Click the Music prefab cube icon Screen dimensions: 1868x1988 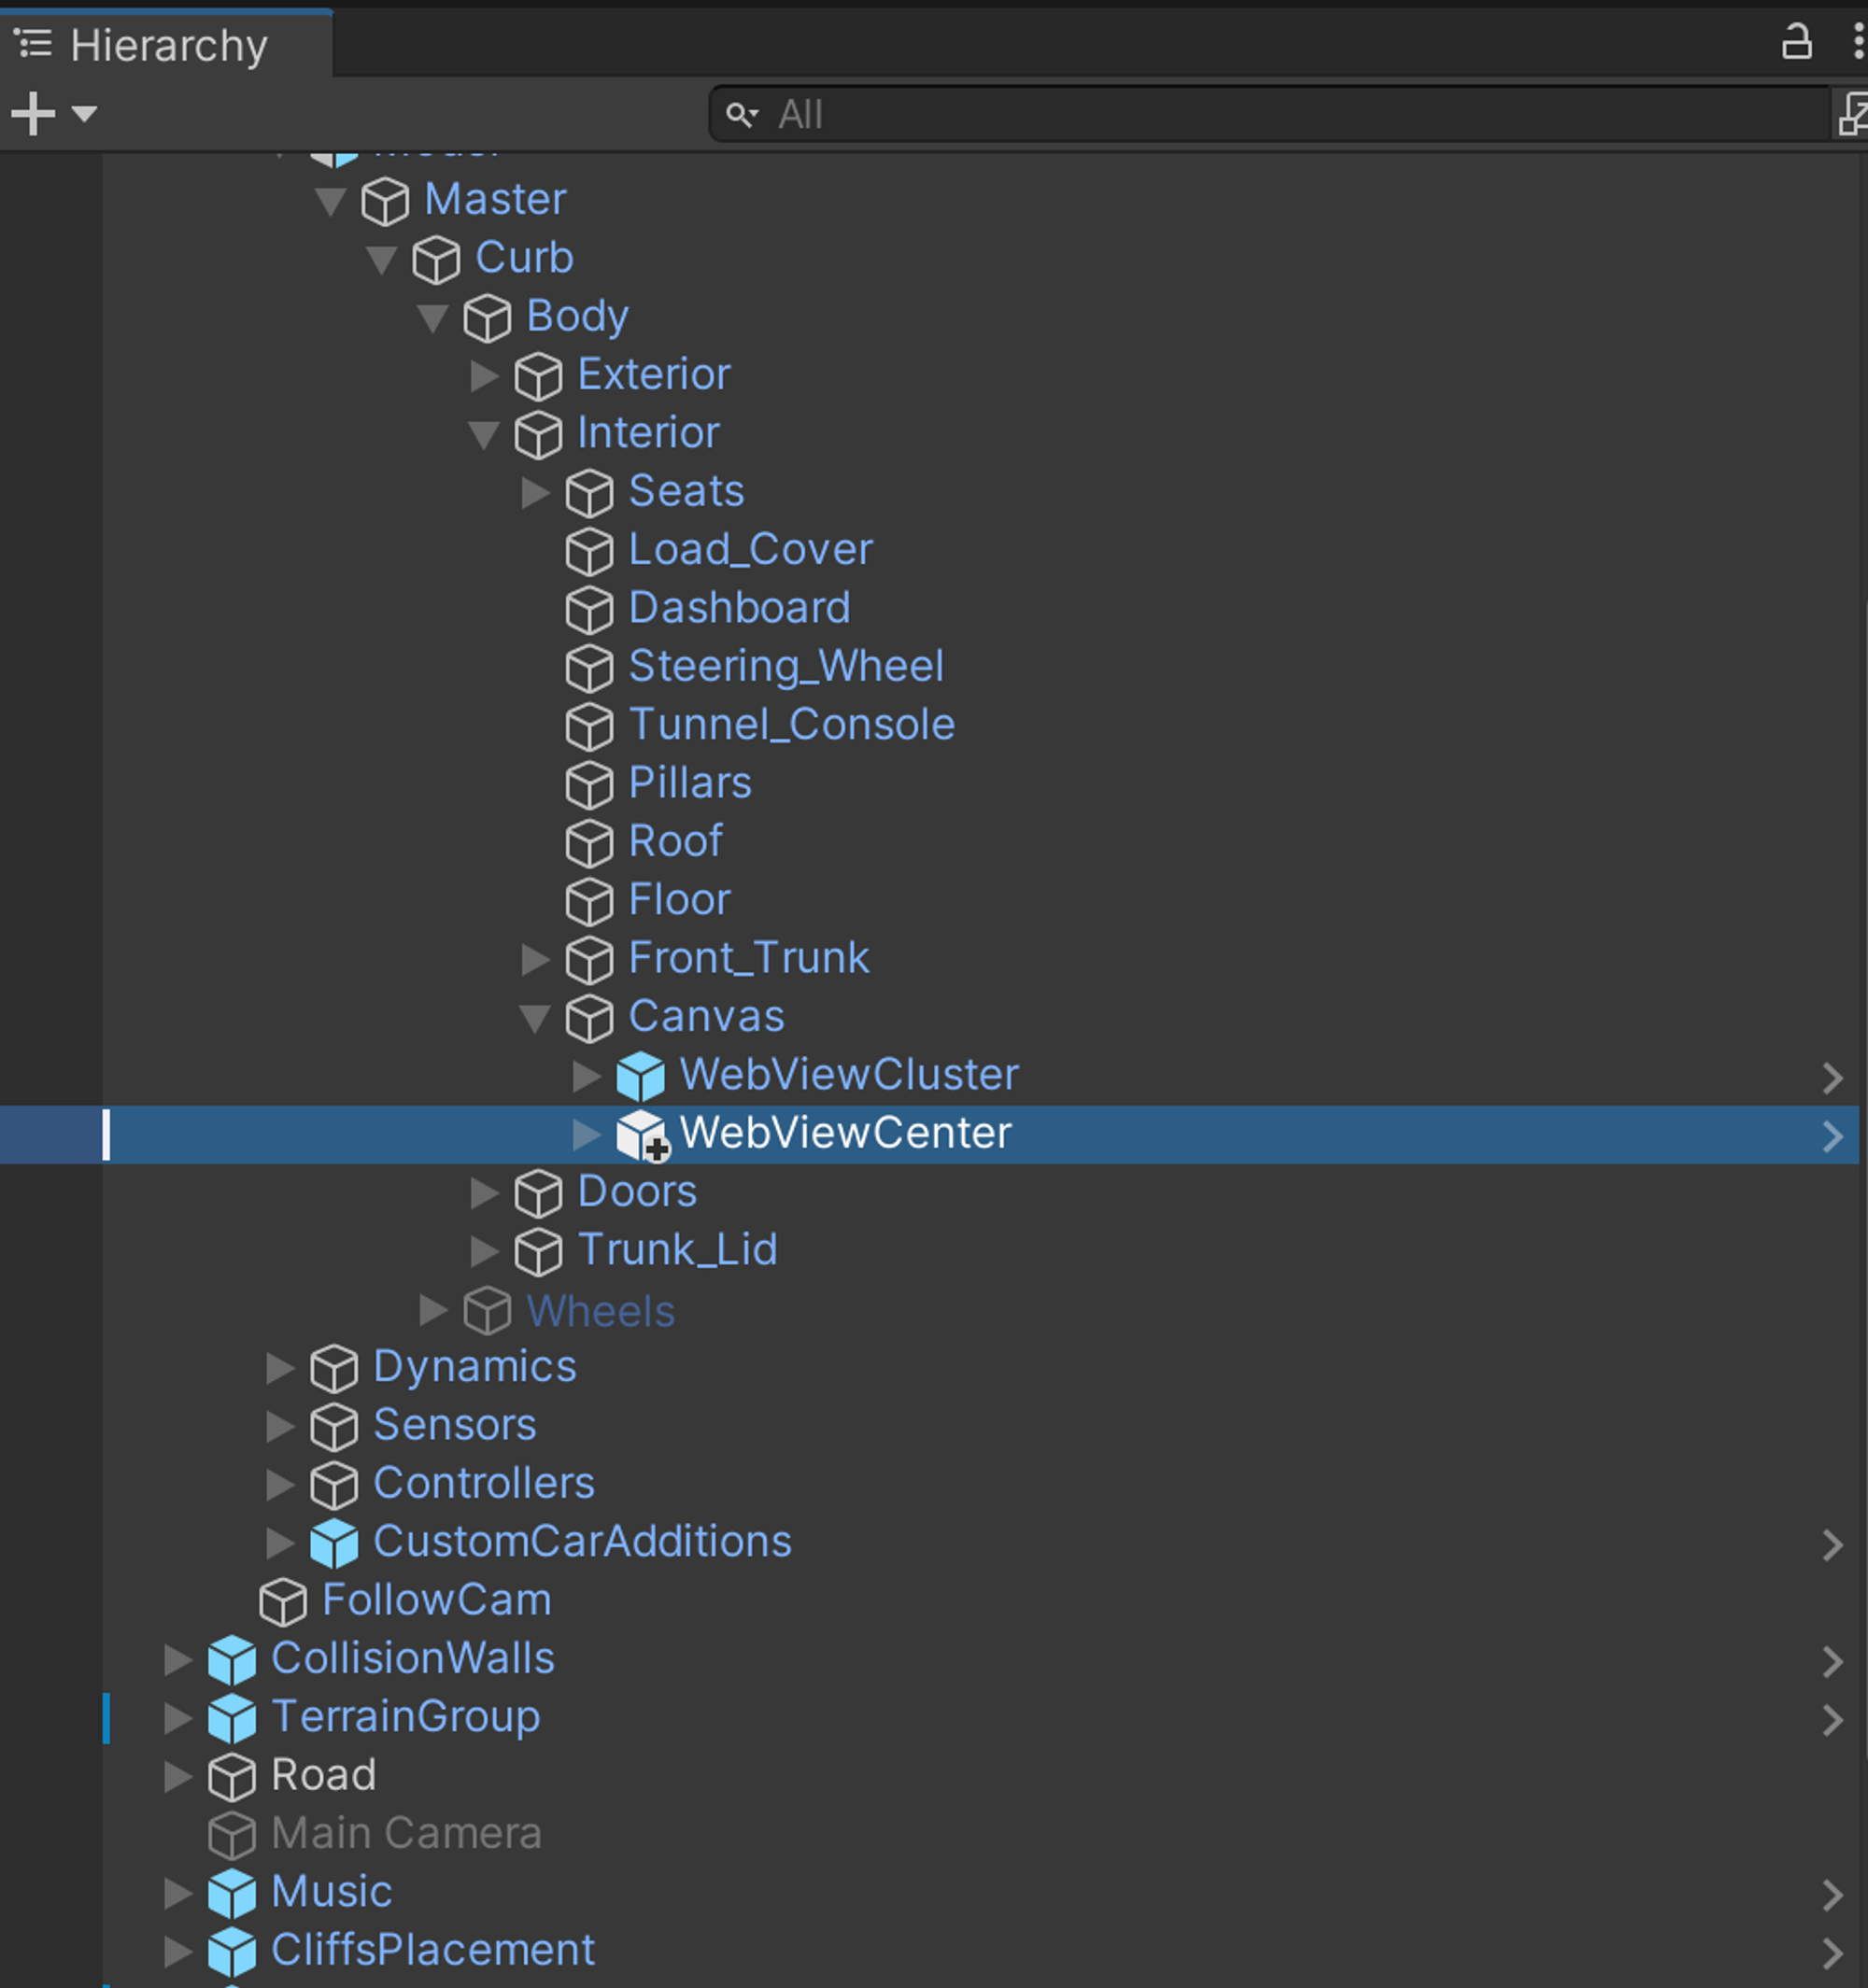pos(232,1893)
